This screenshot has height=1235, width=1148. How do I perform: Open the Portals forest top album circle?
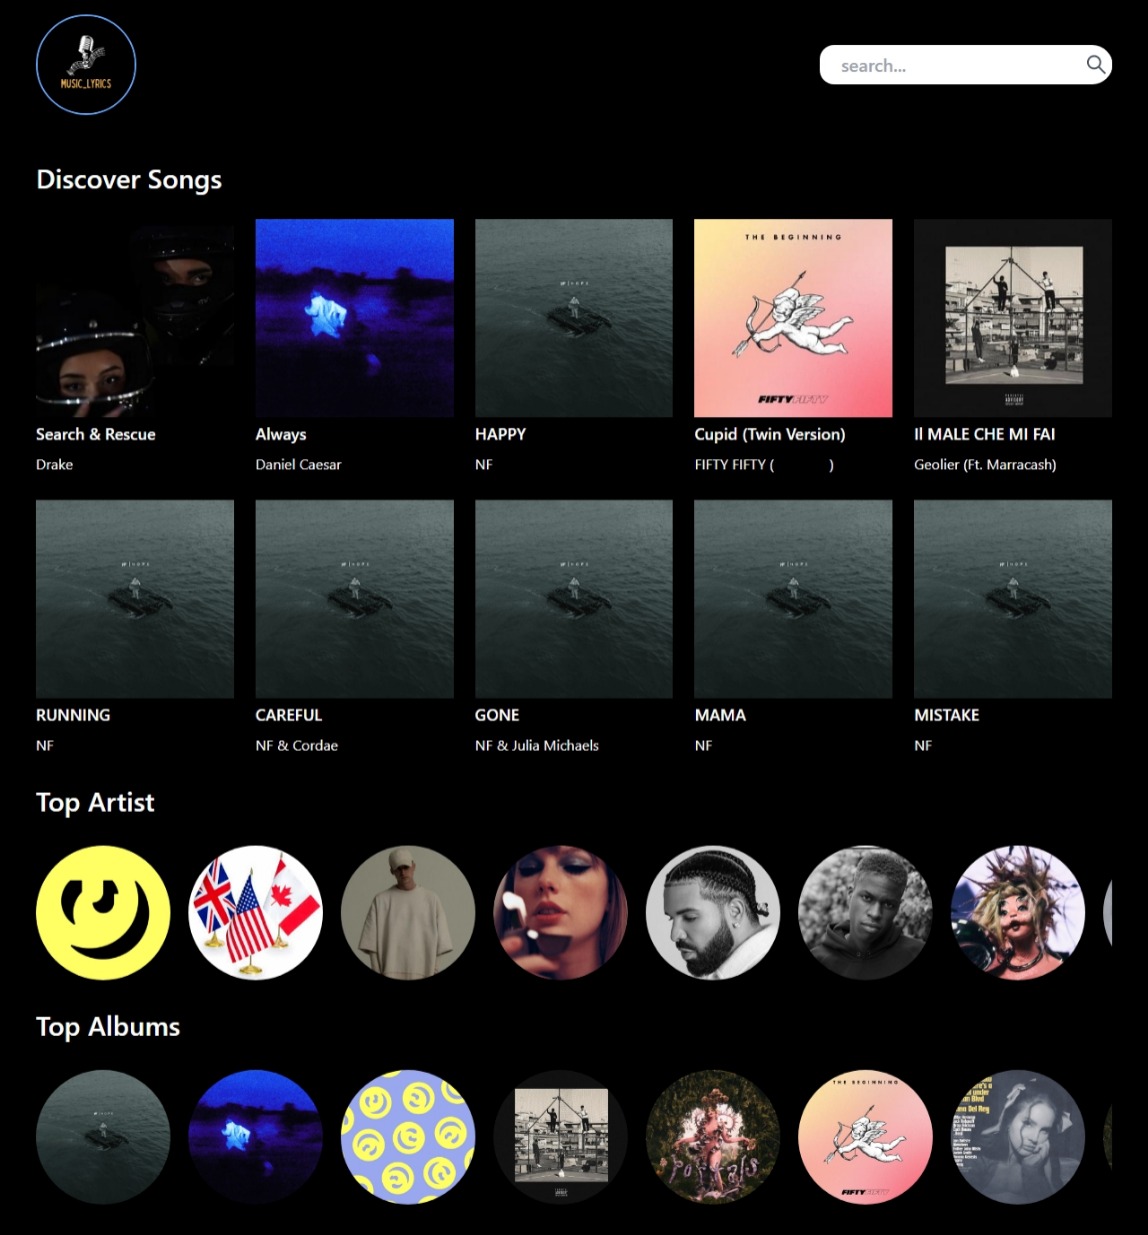click(713, 1137)
